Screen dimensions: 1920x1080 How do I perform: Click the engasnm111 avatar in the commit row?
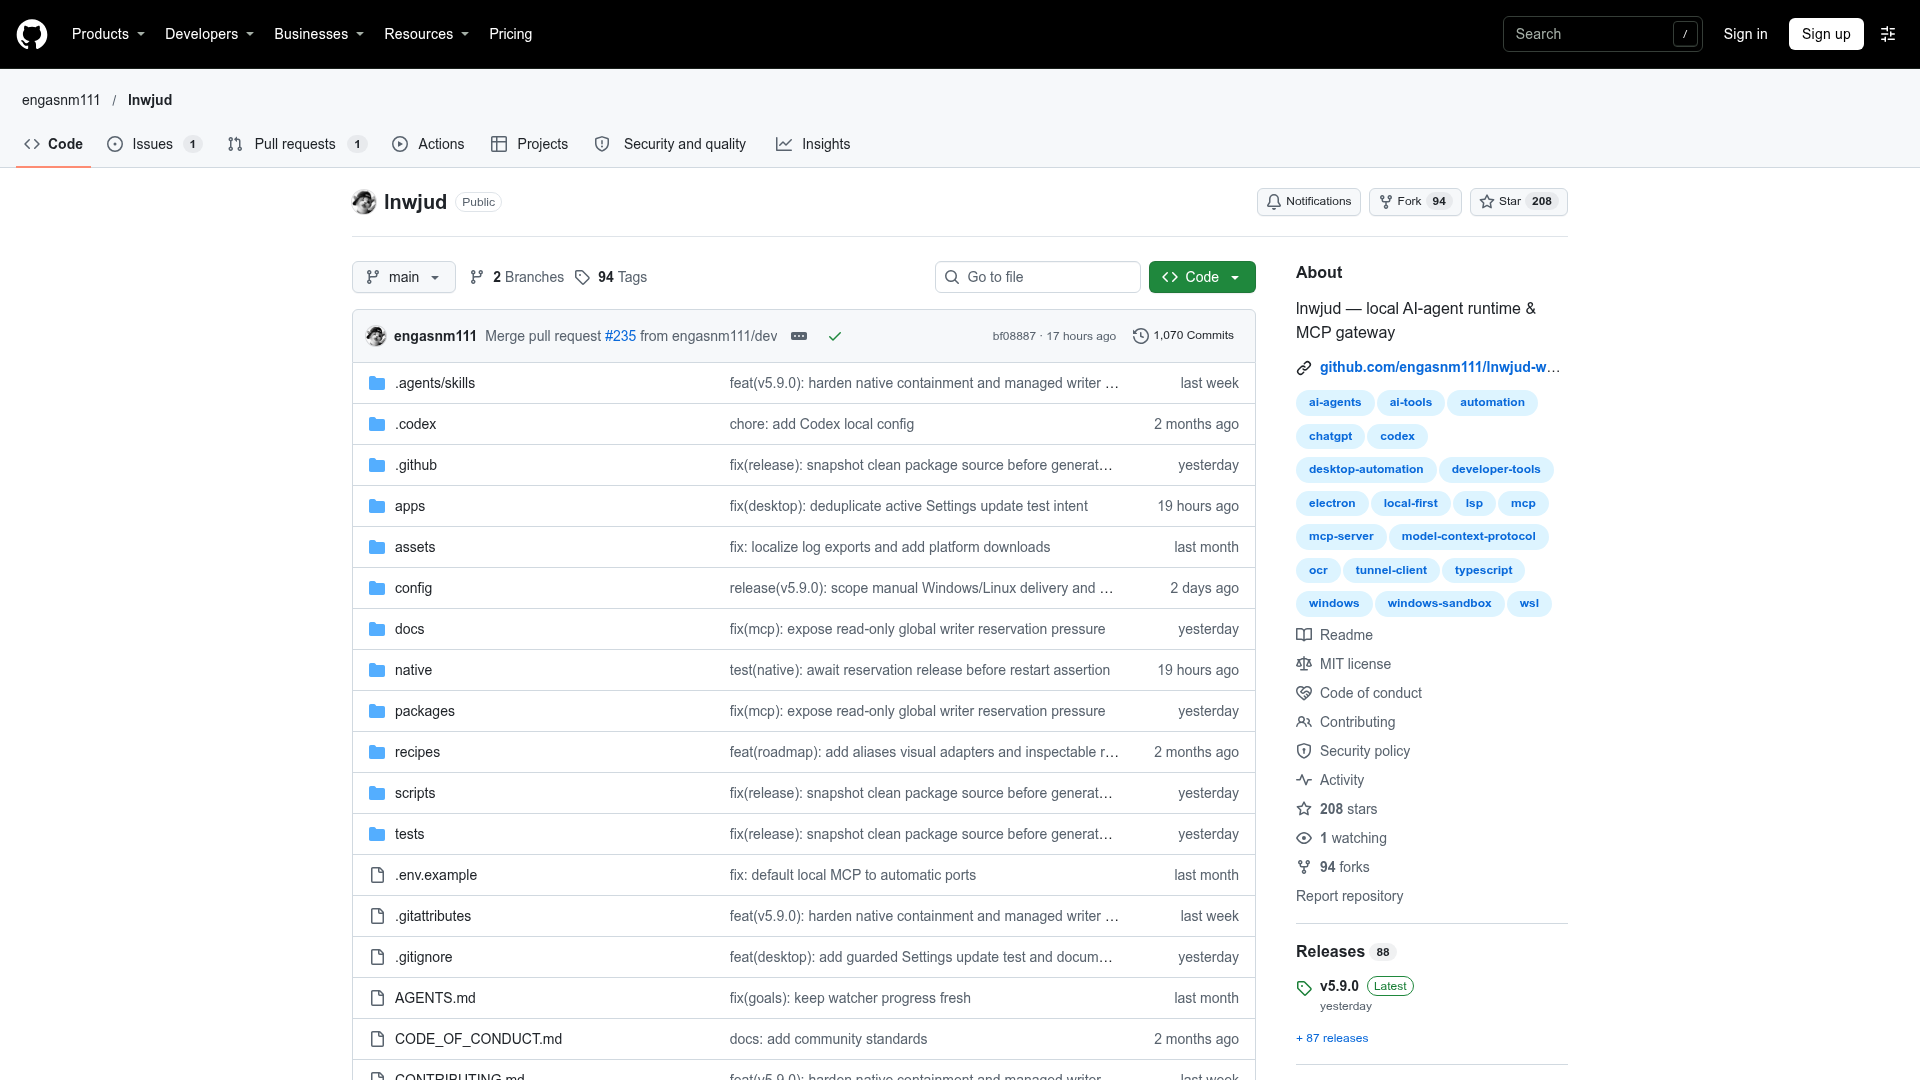[x=376, y=336]
